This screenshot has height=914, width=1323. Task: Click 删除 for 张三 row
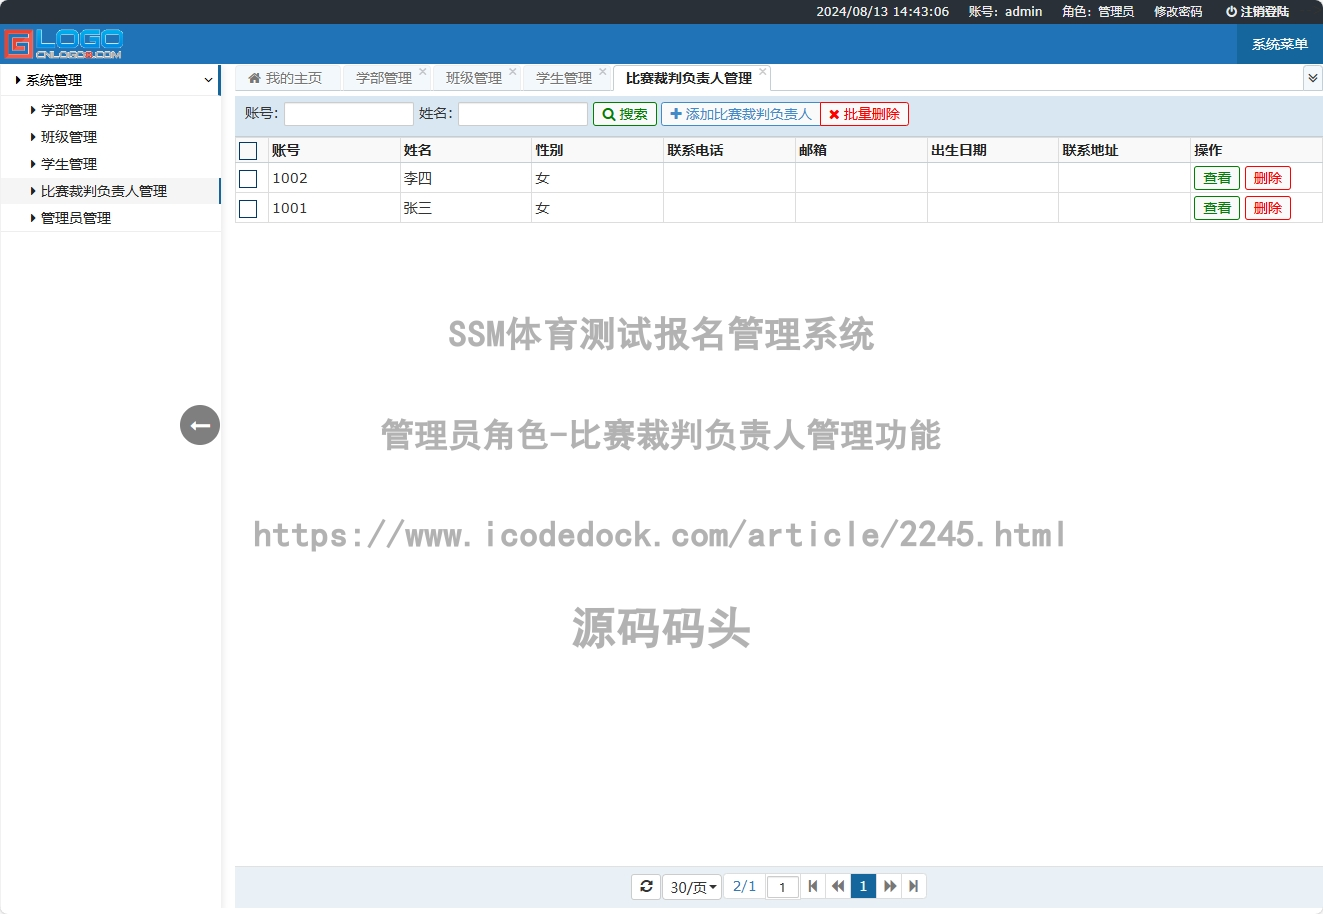point(1268,208)
